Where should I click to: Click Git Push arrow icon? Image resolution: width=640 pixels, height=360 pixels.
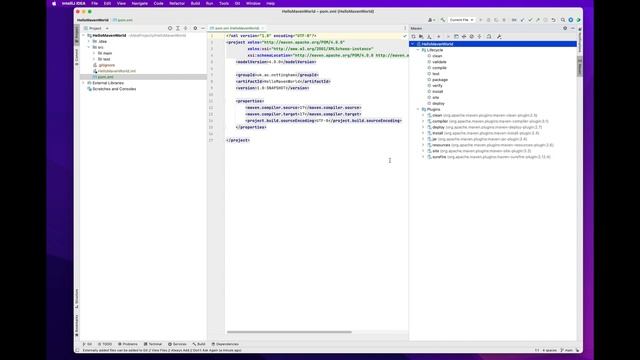(x=538, y=20)
